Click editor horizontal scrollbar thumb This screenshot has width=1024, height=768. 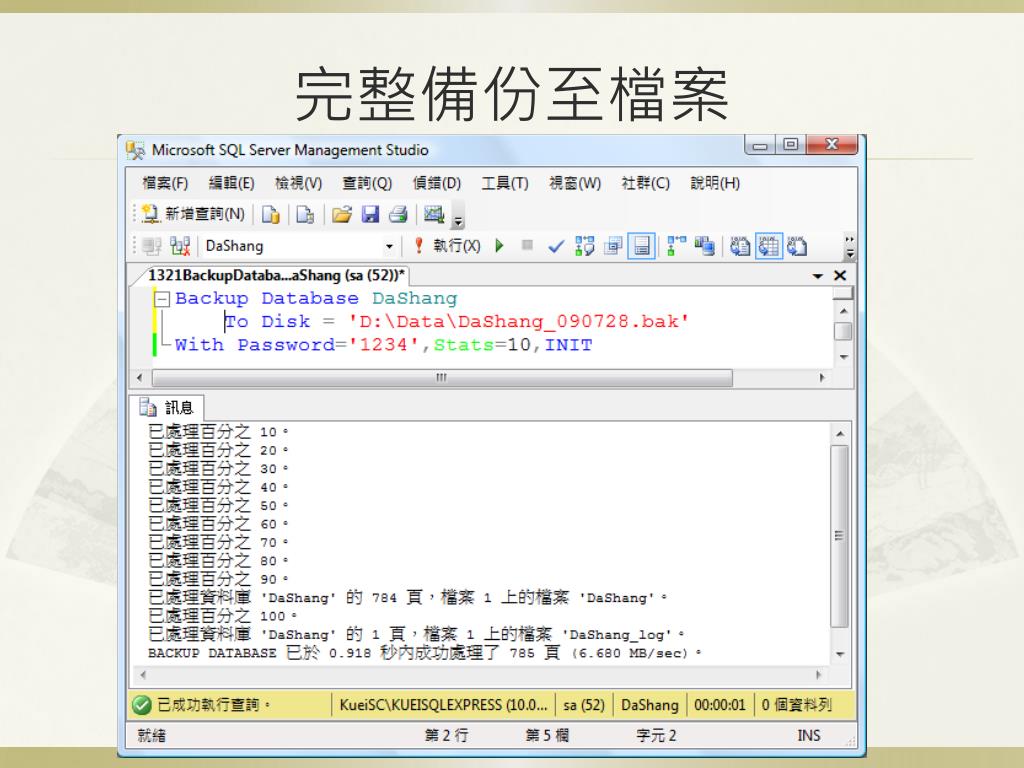tap(442, 377)
